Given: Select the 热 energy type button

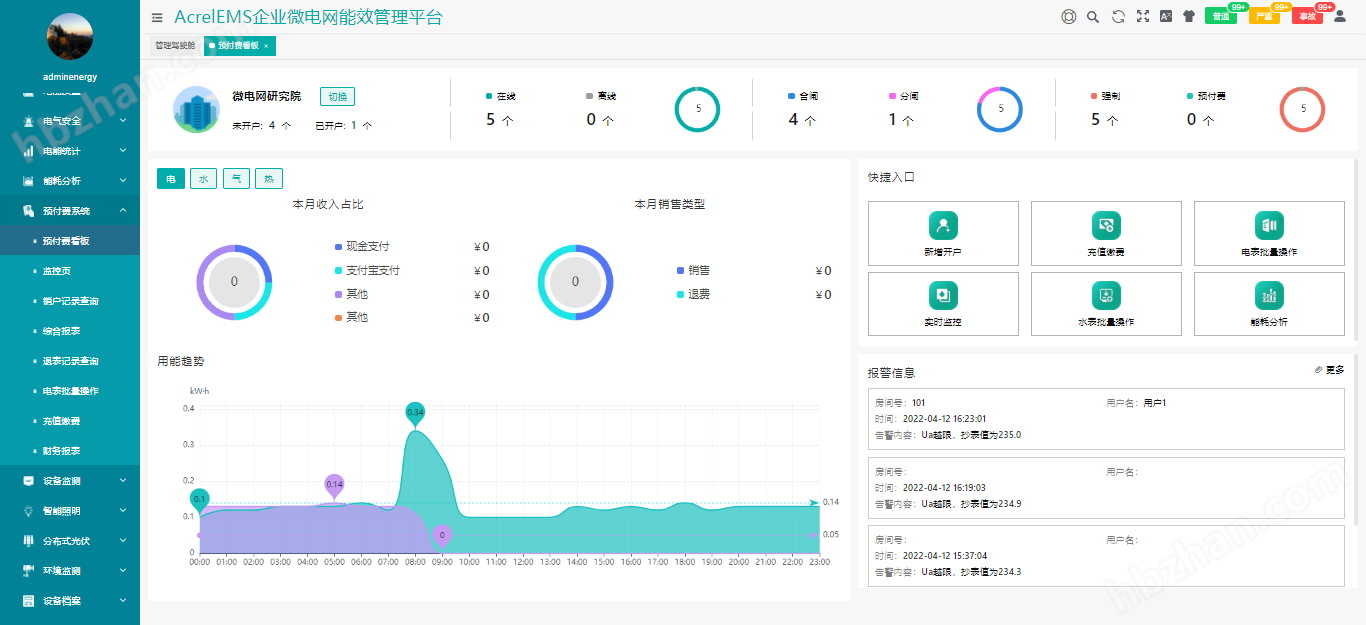Looking at the screenshot, I should pyautogui.click(x=267, y=178).
